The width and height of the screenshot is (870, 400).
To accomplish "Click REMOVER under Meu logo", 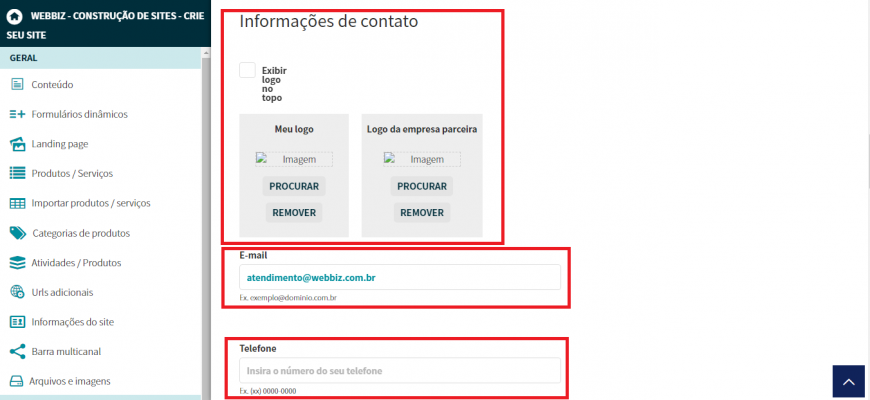I will (x=294, y=212).
